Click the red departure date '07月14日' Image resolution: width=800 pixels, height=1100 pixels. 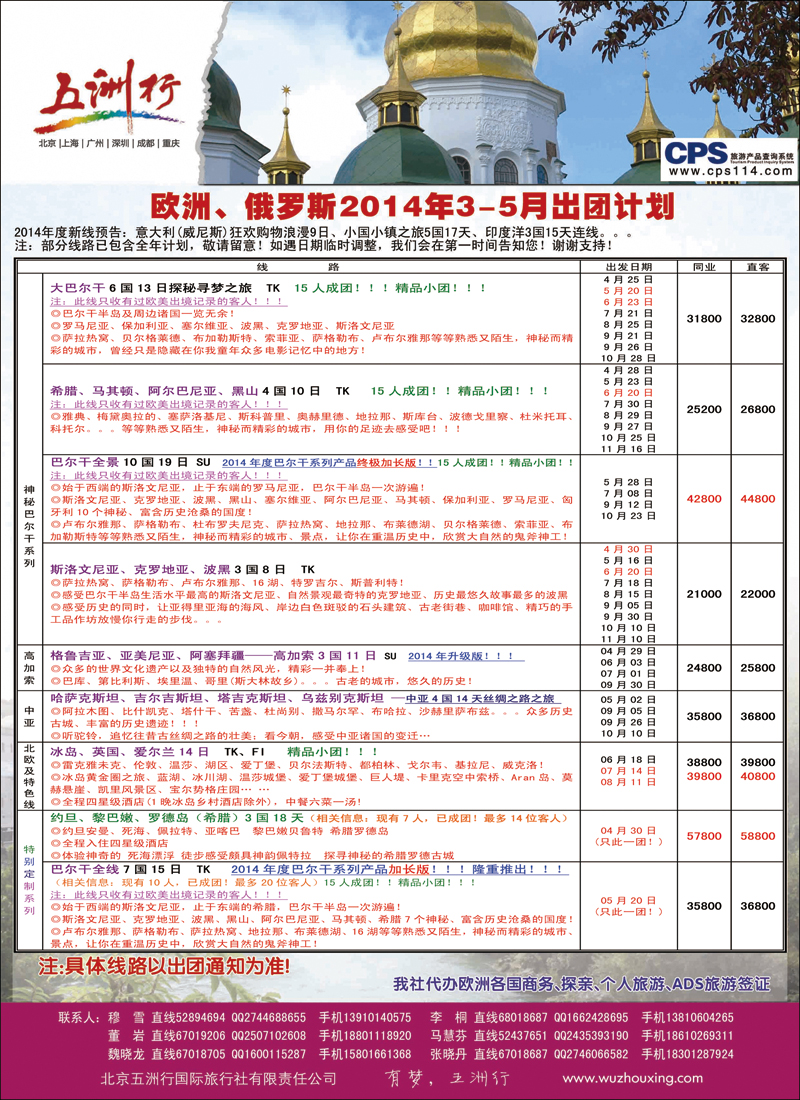(627, 771)
